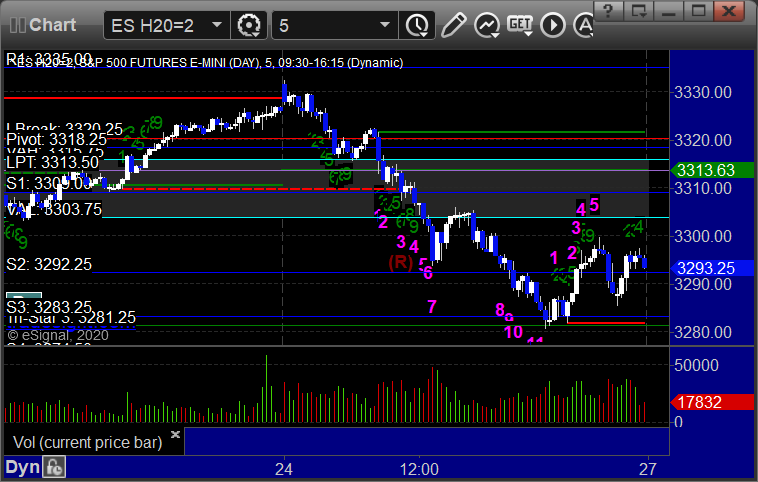Click the 3330.00 price axis value
758x482 pixels.
pos(702,92)
